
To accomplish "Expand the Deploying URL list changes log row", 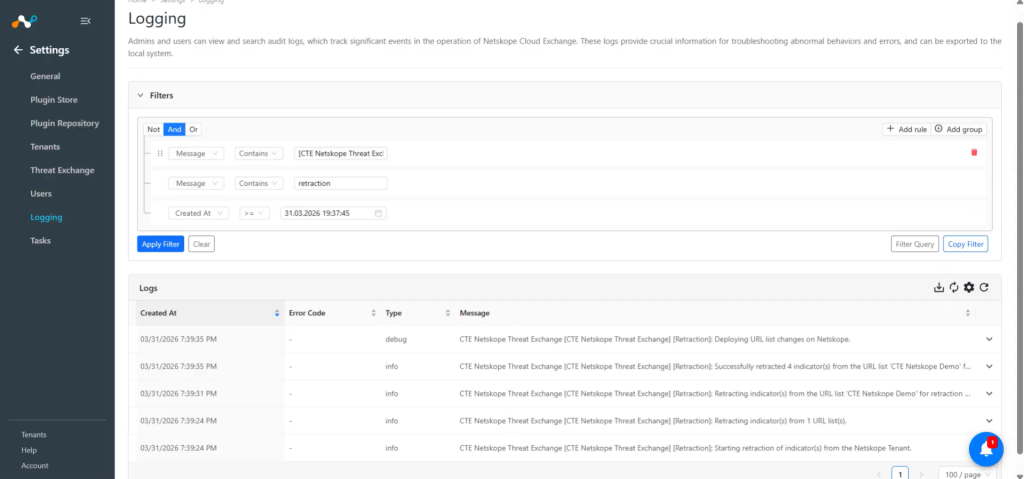I will click(989, 339).
